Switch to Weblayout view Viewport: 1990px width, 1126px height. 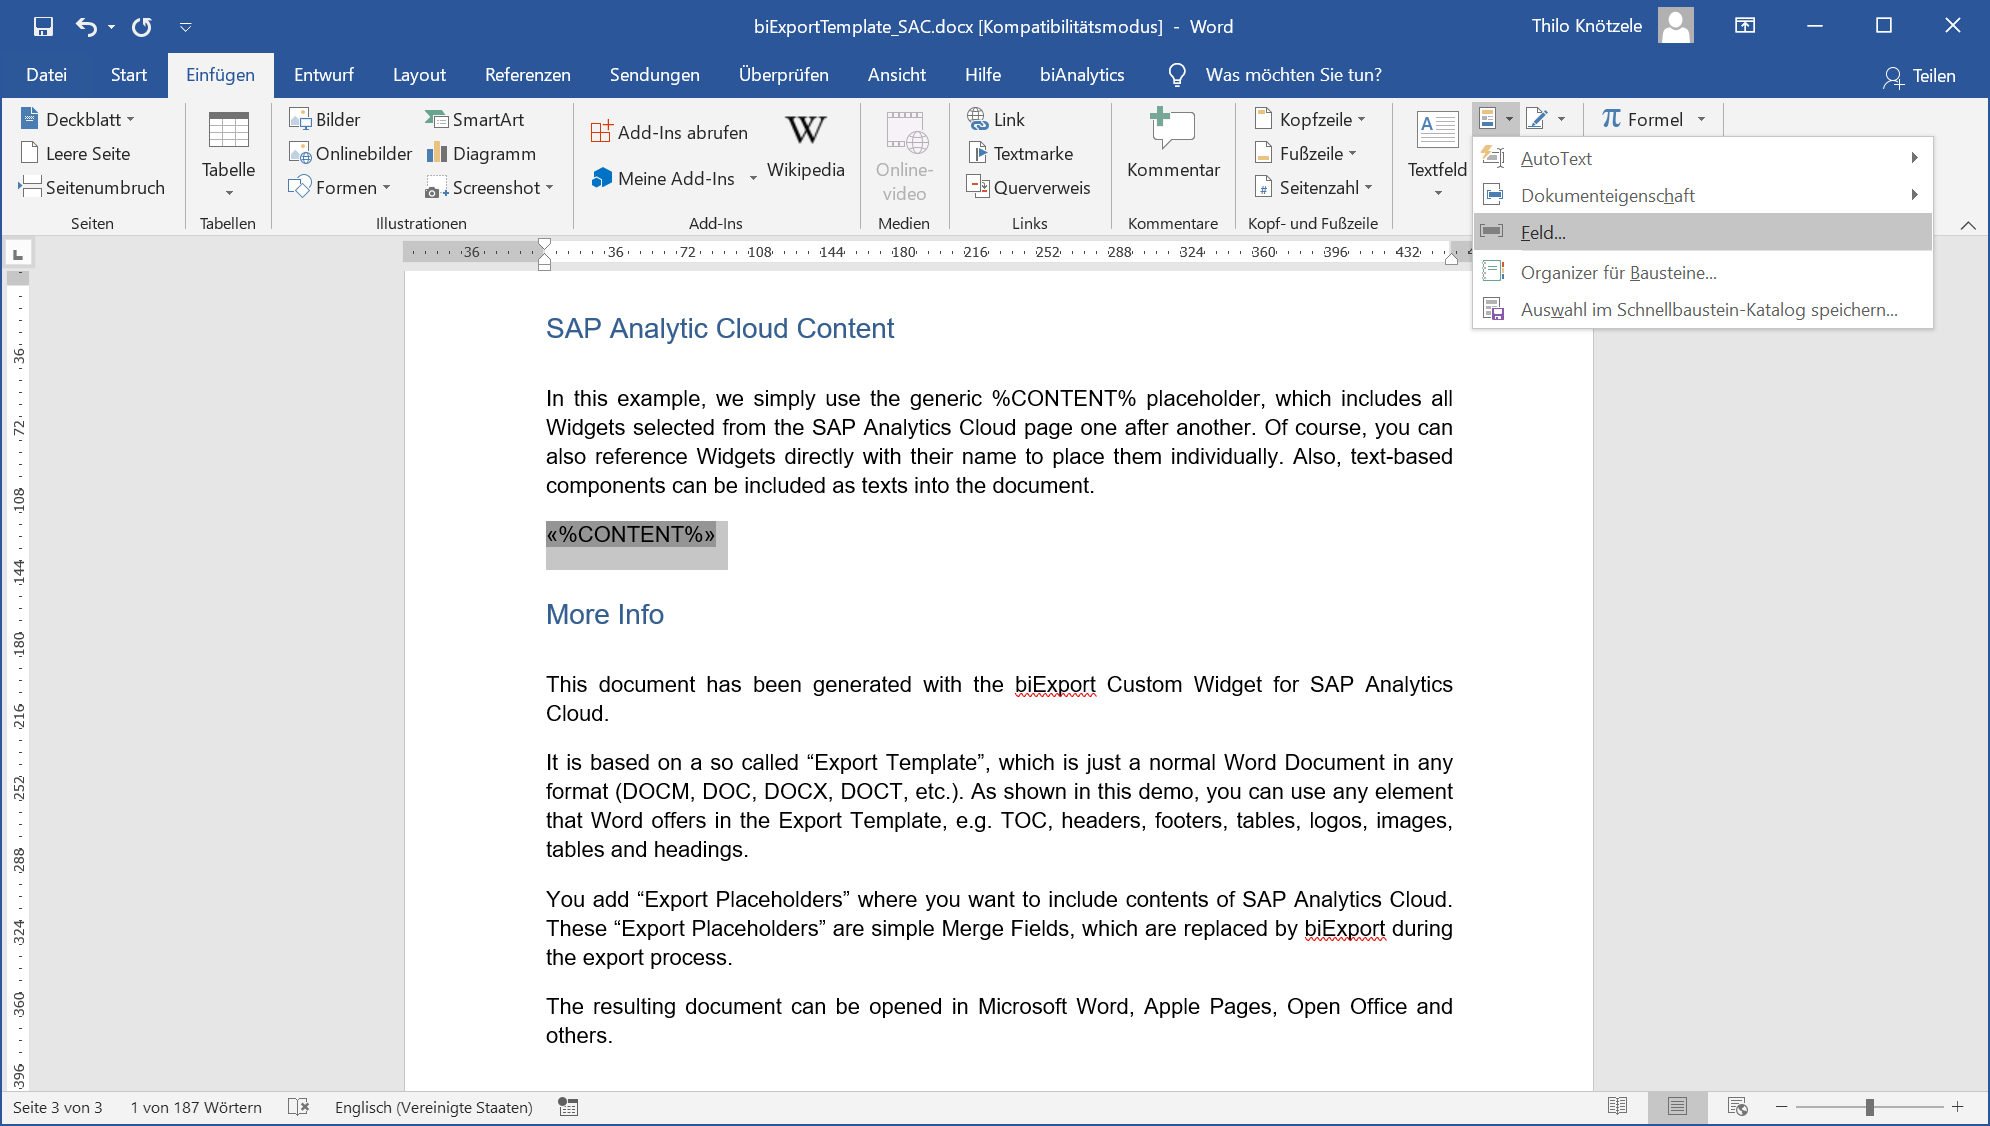[1737, 1107]
